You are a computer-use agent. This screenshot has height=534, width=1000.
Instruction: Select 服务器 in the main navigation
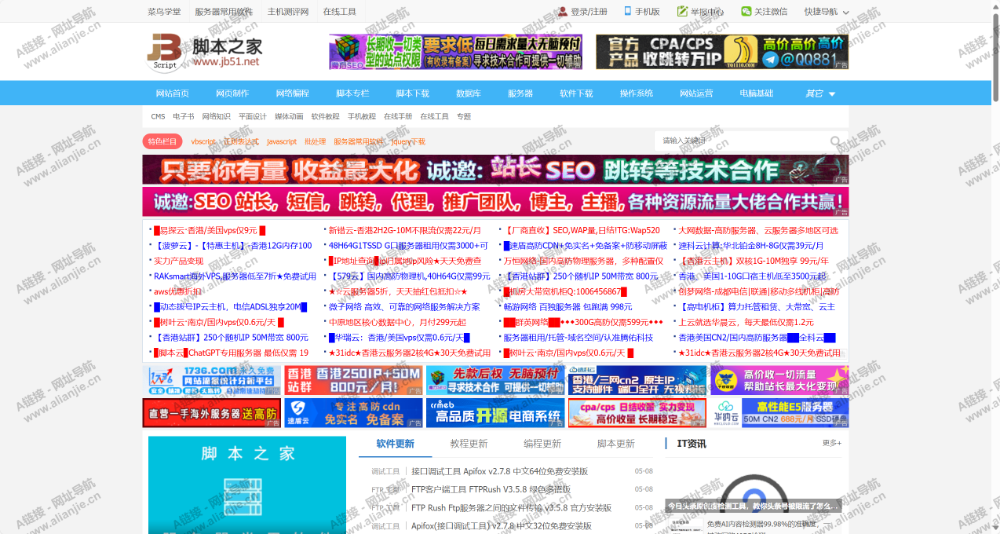pyautogui.click(x=520, y=93)
